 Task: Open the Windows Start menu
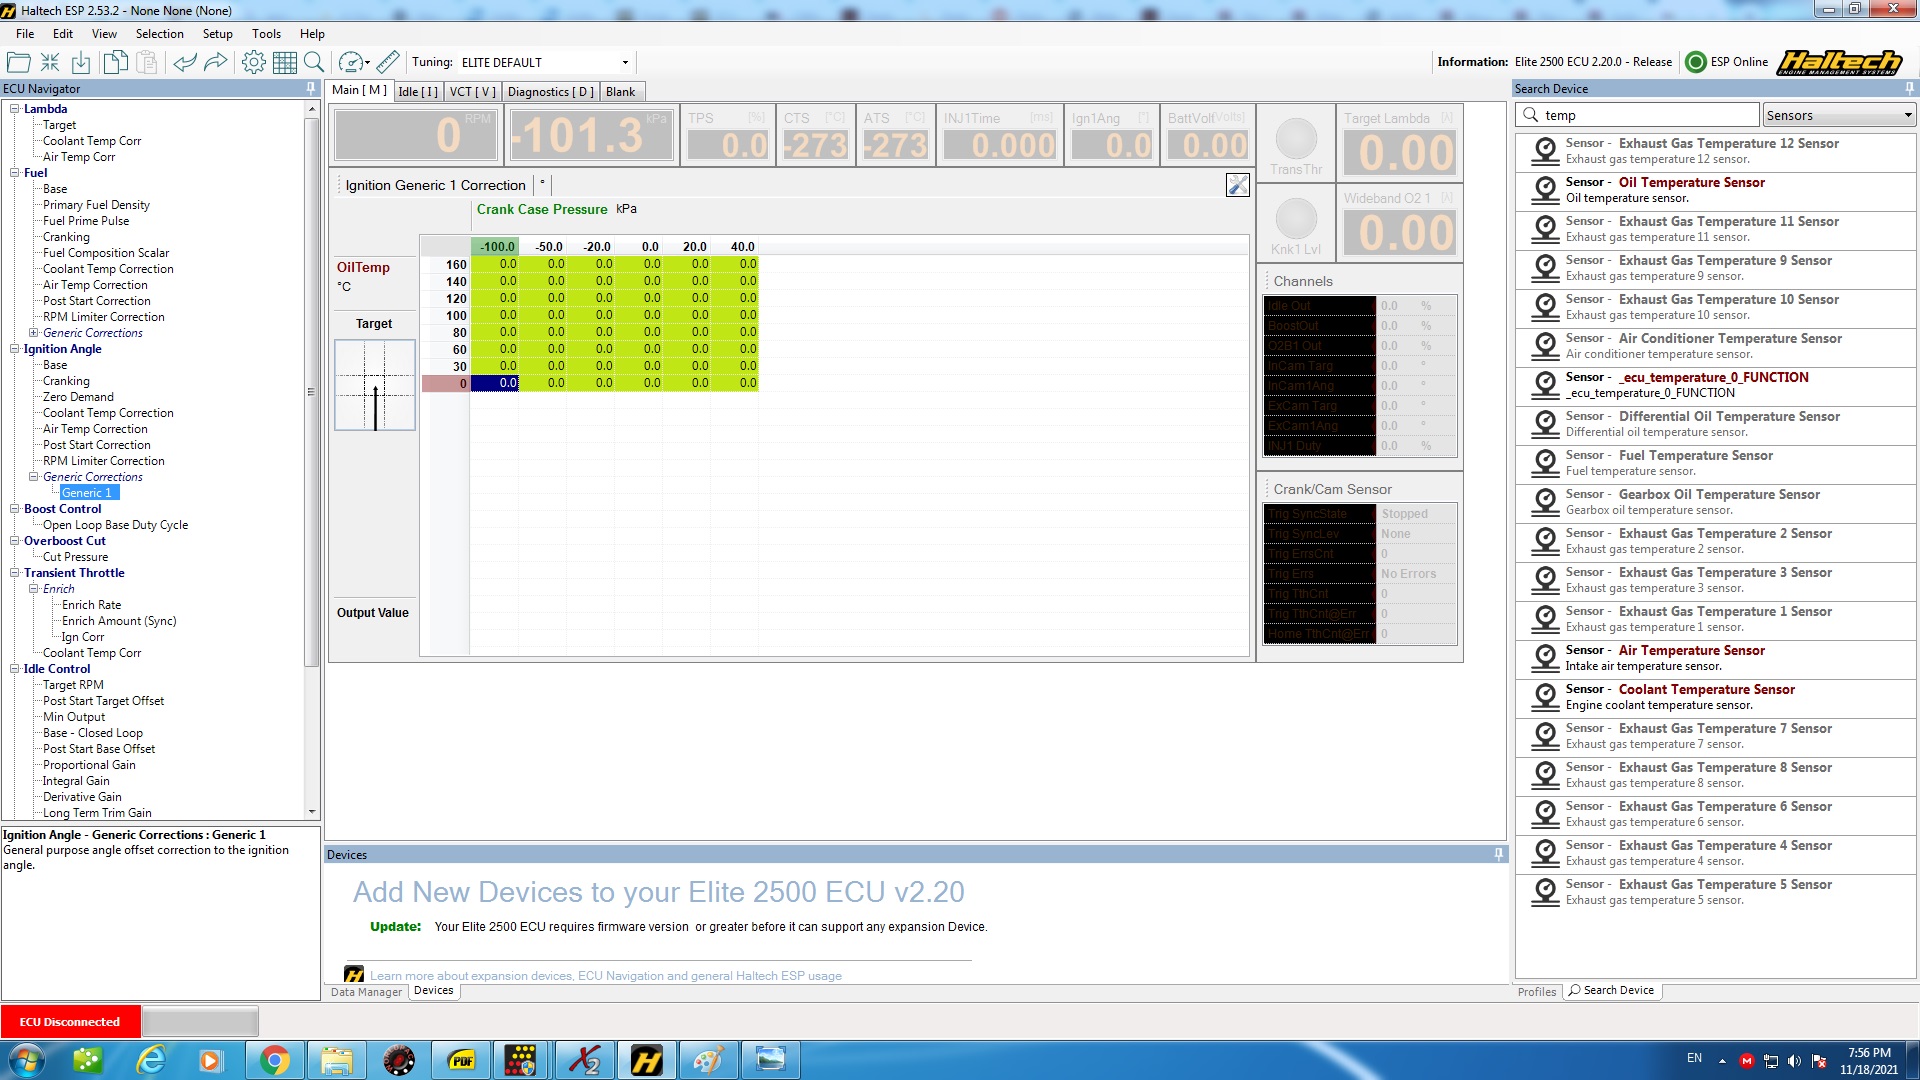[27, 1060]
